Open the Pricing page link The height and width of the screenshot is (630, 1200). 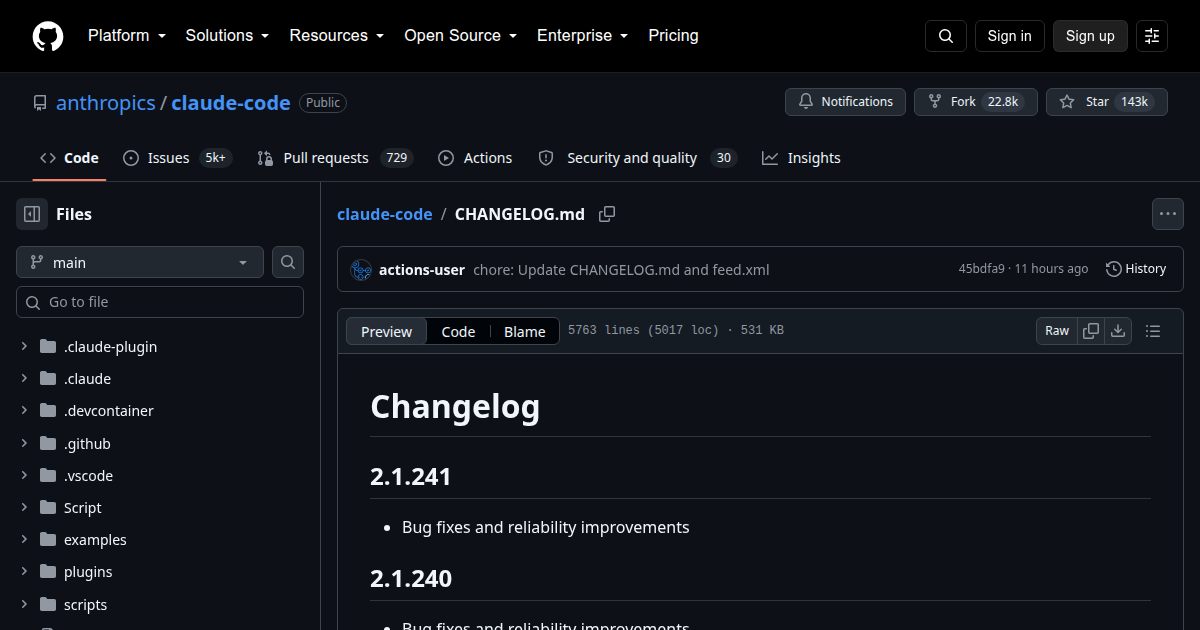pyautogui.click(x=673, y=36)
